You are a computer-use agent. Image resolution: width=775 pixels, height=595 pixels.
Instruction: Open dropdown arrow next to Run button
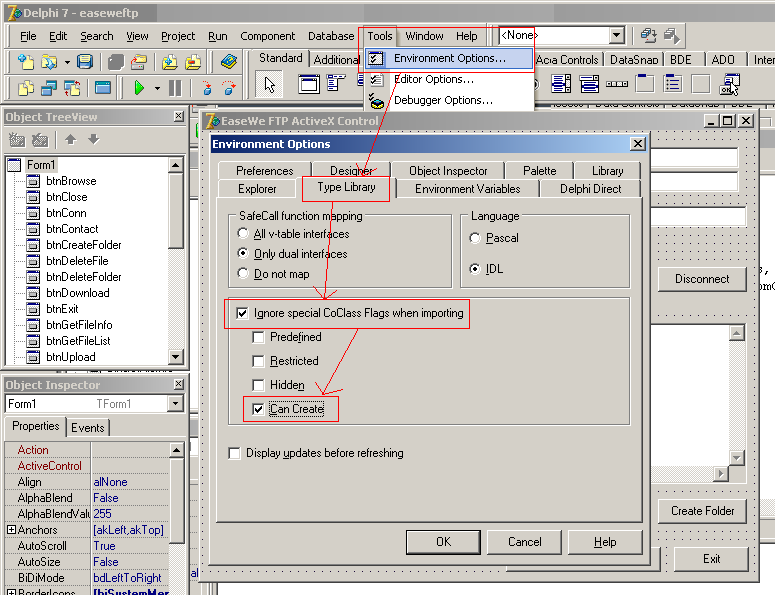pos(157,88)
